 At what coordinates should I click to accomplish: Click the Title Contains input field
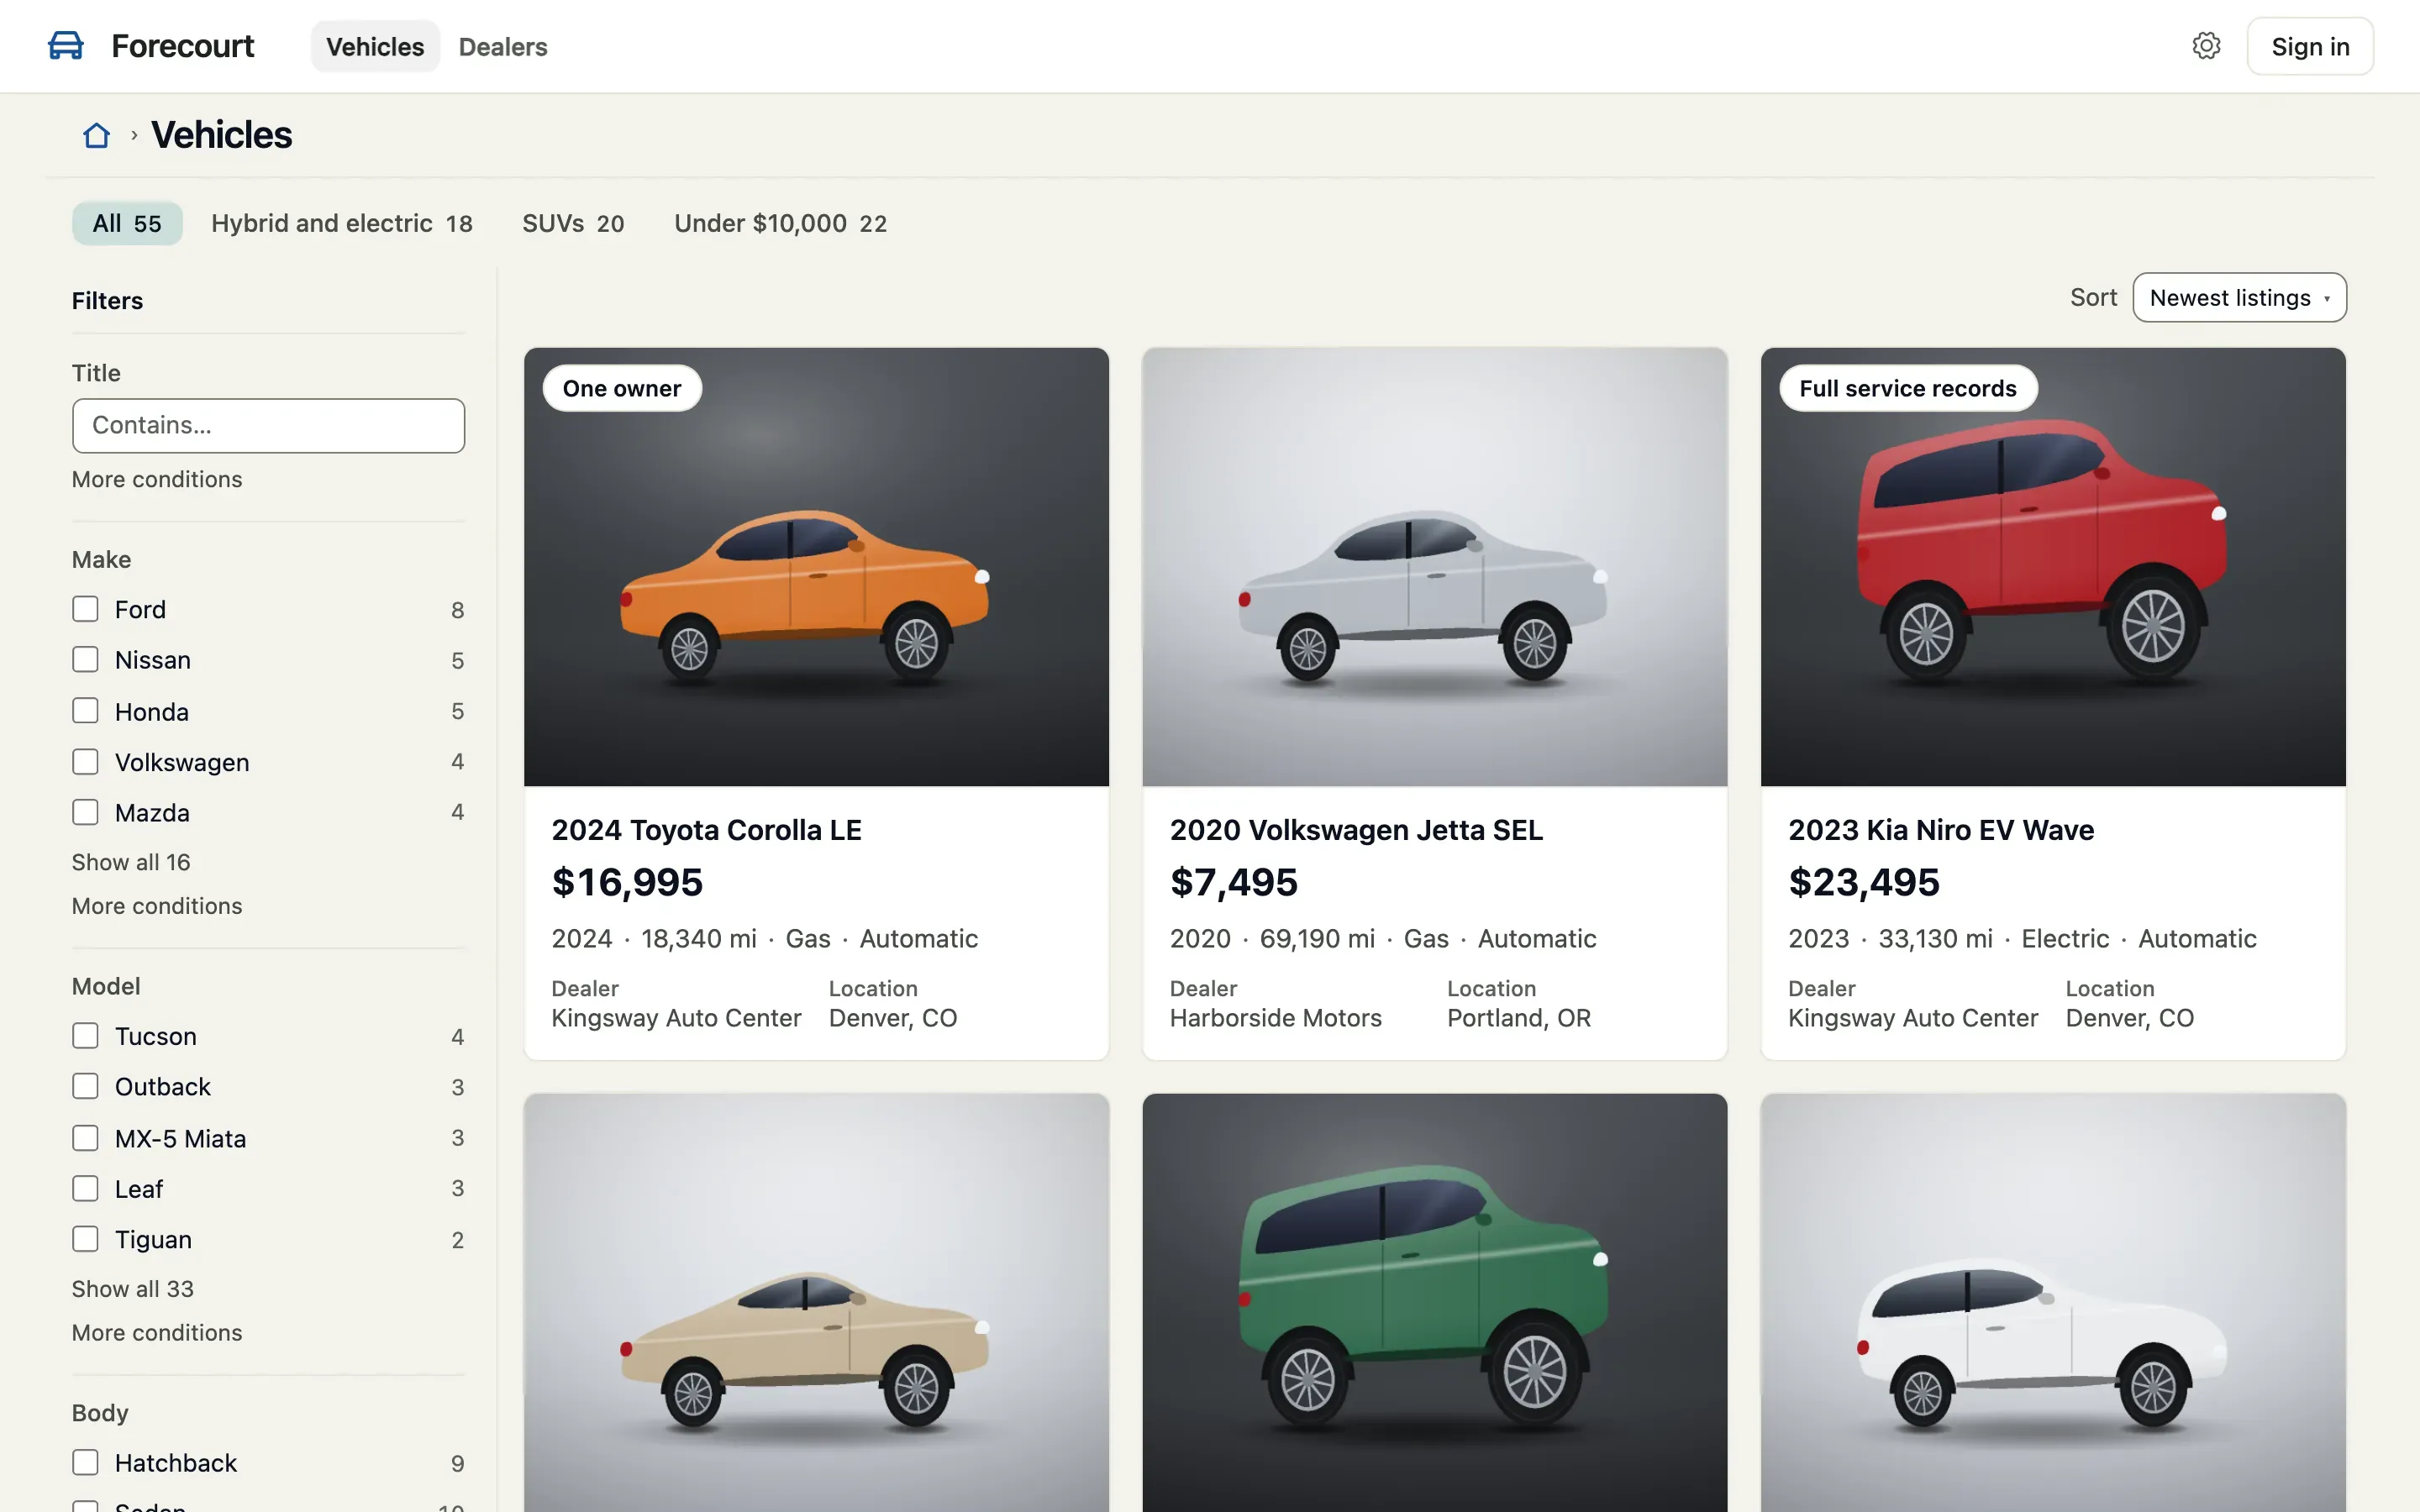[268, 426]
